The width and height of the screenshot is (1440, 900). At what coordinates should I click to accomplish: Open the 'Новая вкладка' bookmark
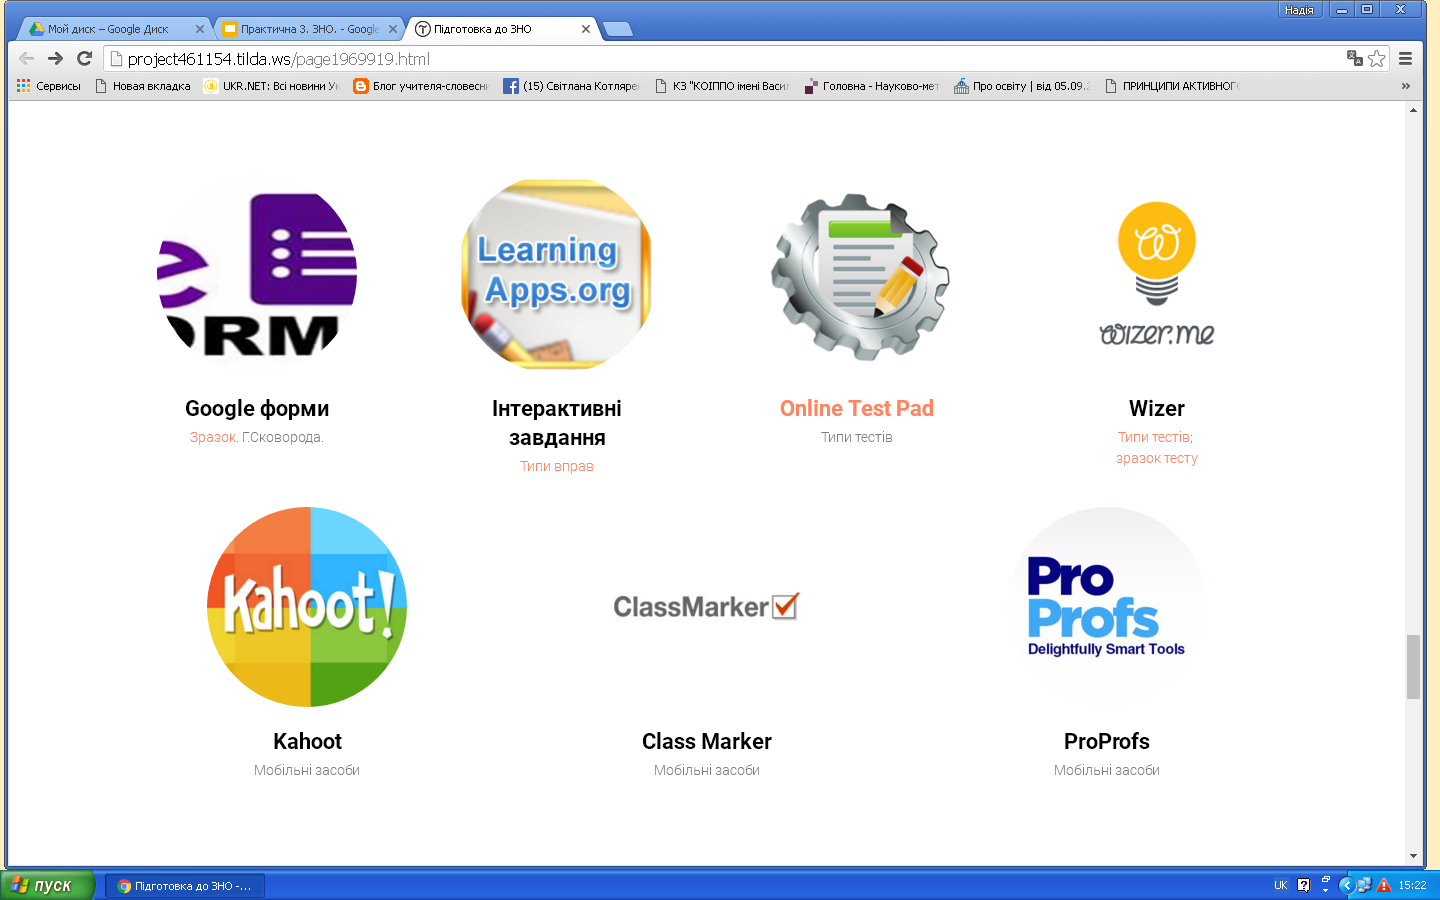click(x=142, y=86)
